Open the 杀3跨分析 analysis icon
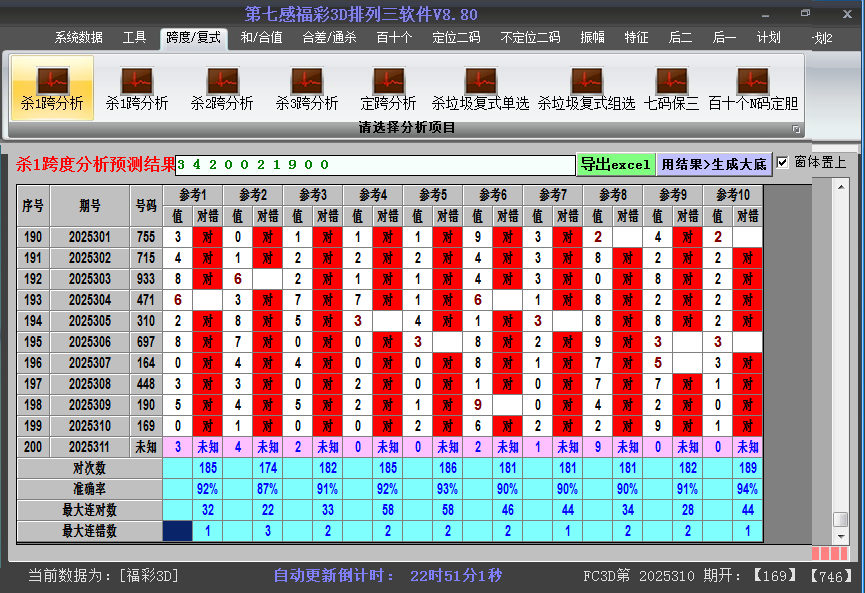This screenshot has width=865, height=593. 306,88
